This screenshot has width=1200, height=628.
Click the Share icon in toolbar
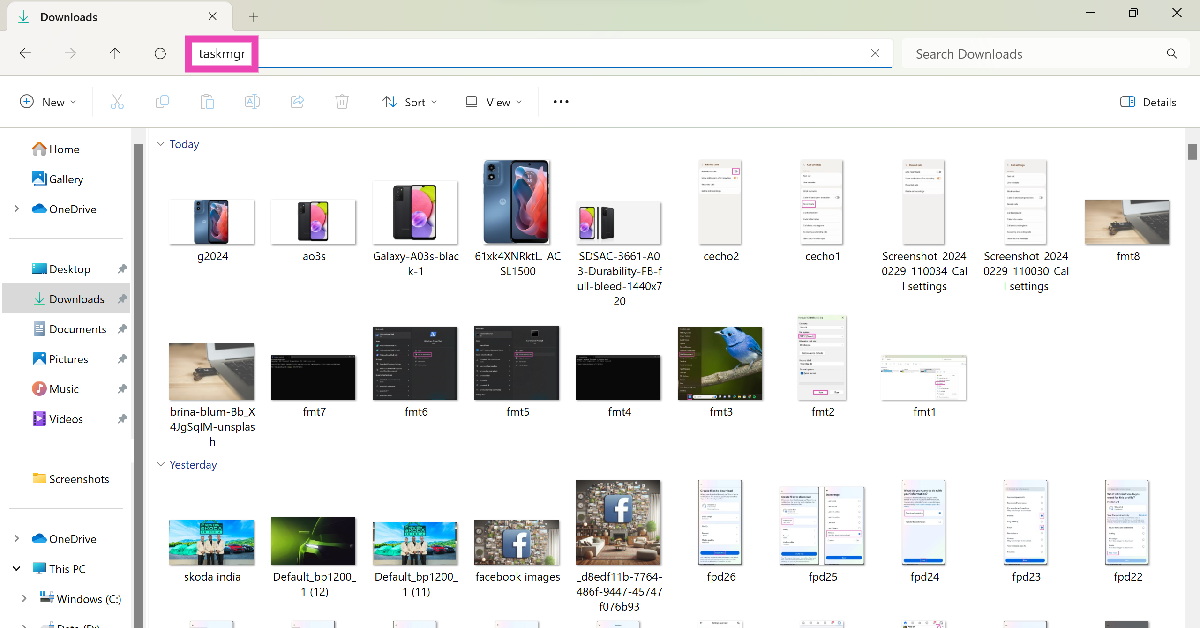click(x=297, y=102)
